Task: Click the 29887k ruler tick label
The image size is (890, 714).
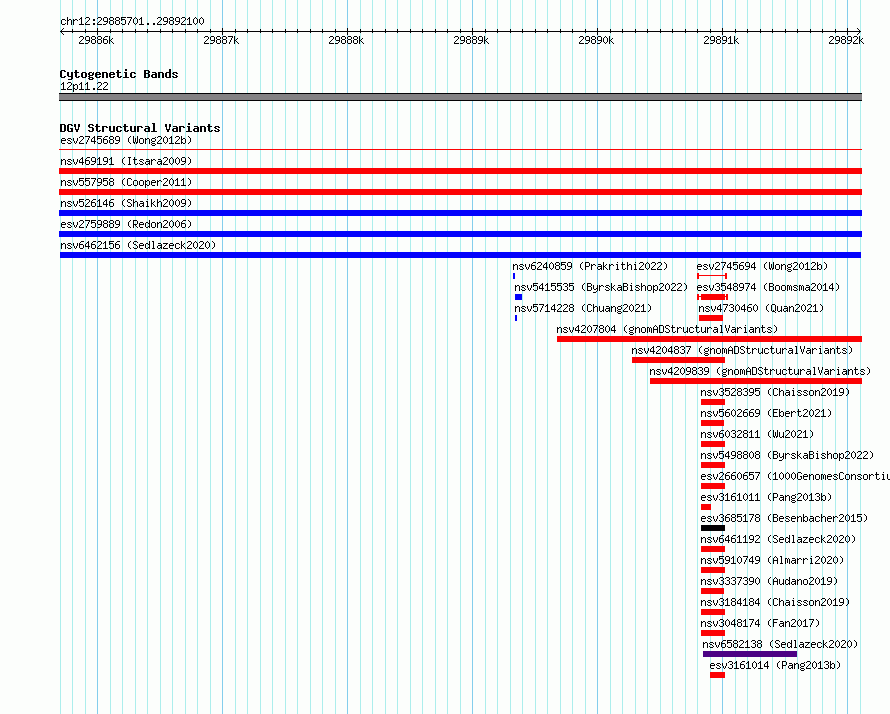Action: [x=221, y=40]
